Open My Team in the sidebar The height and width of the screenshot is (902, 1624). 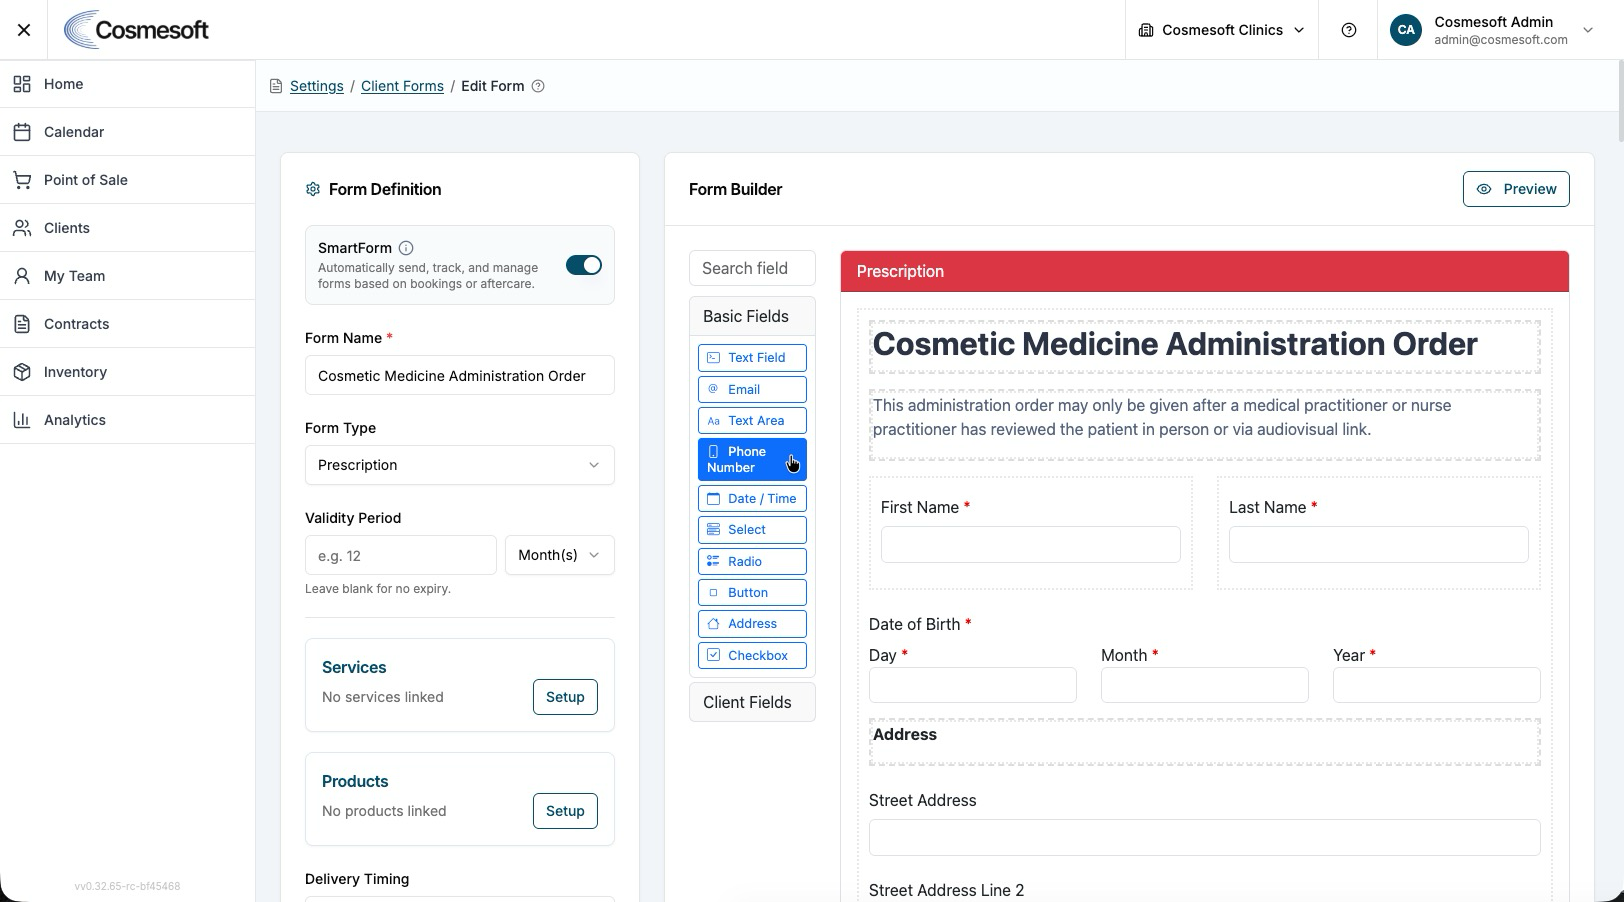click(x=128, y=276)
